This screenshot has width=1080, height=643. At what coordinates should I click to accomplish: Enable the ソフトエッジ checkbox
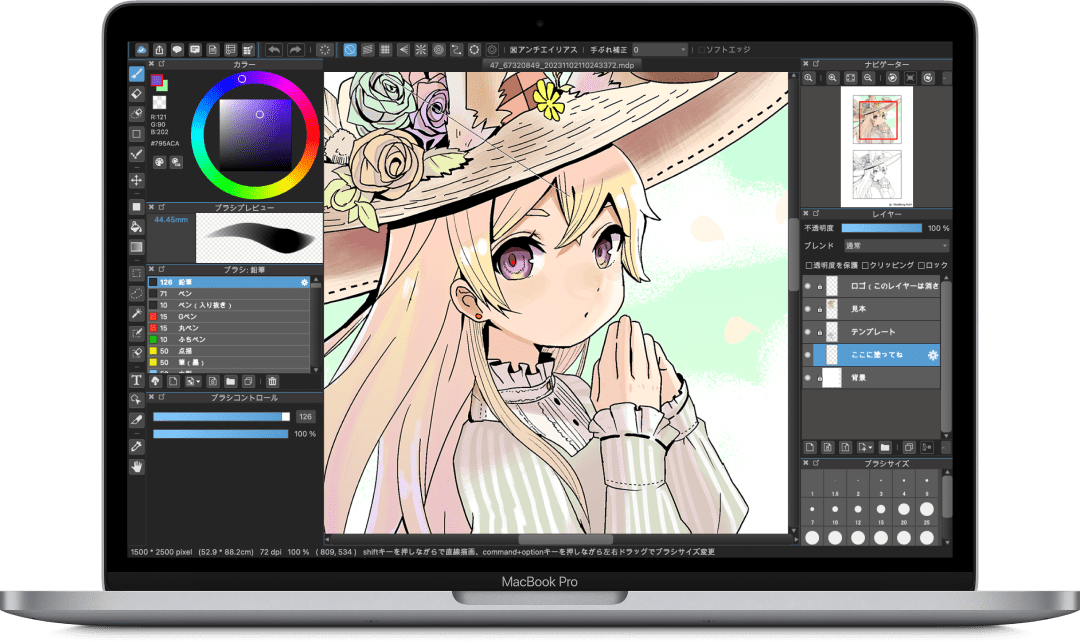point(702,49)
